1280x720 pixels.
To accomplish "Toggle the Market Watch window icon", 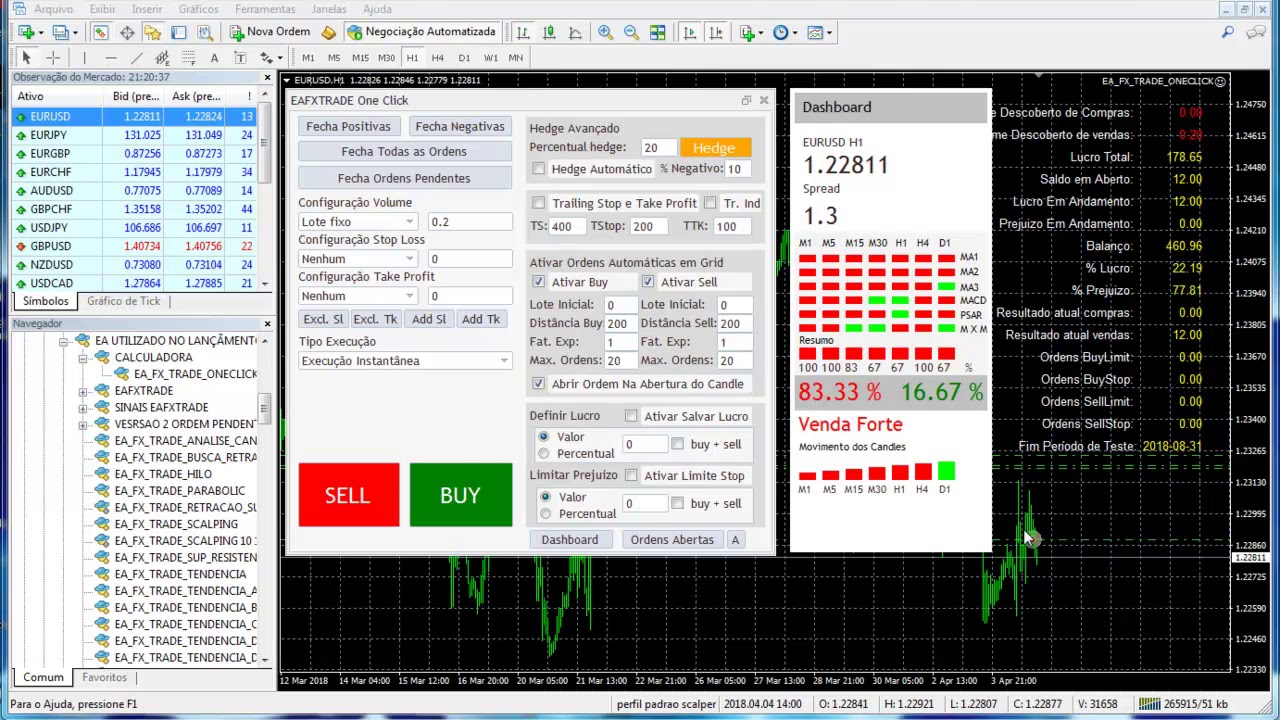I will click(x=101, y=32).
